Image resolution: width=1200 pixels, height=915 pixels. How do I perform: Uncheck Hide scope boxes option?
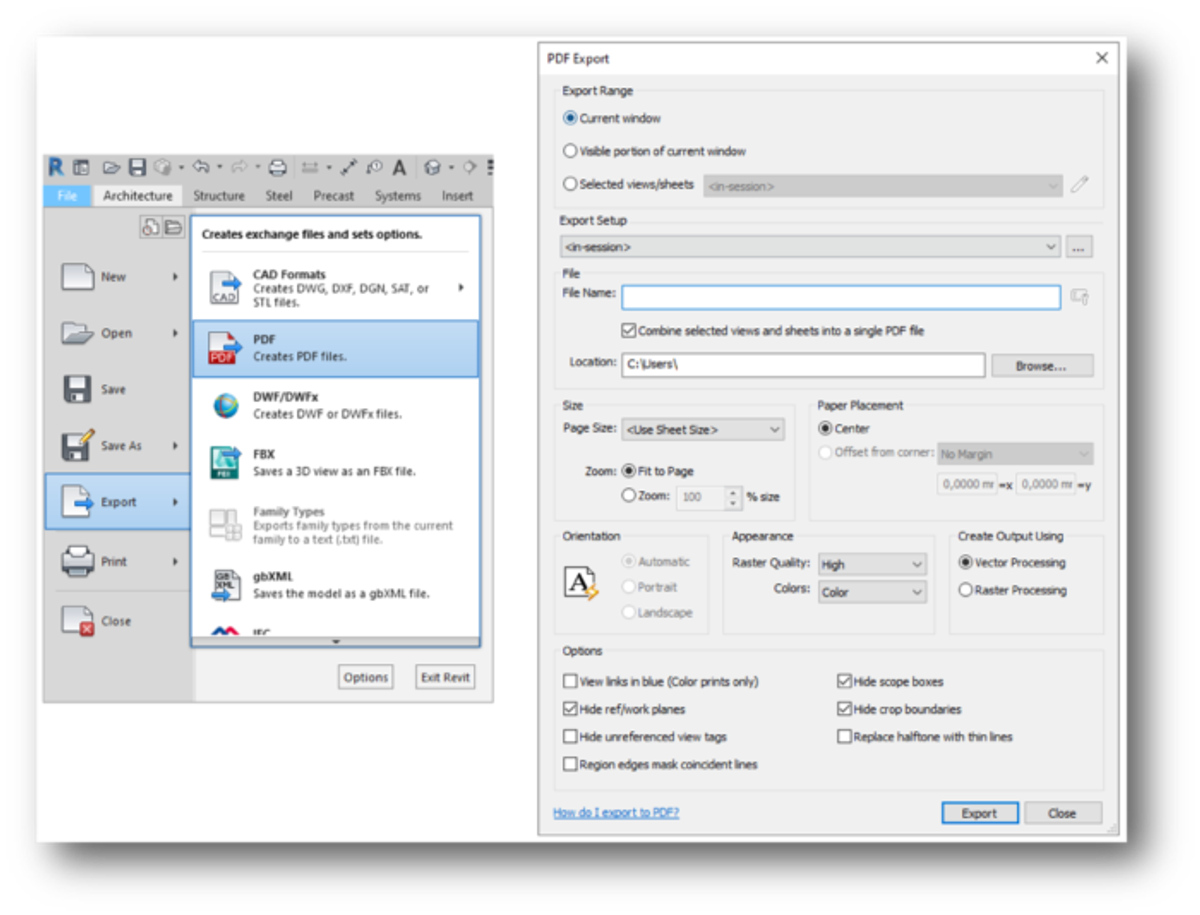coord(844,682)
